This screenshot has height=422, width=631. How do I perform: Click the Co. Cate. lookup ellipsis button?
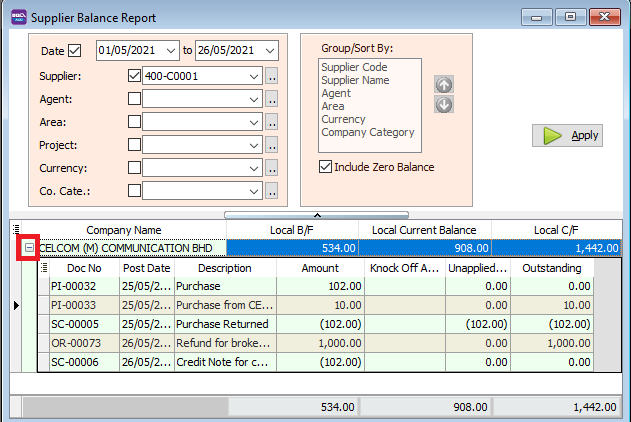coord(271,191)
